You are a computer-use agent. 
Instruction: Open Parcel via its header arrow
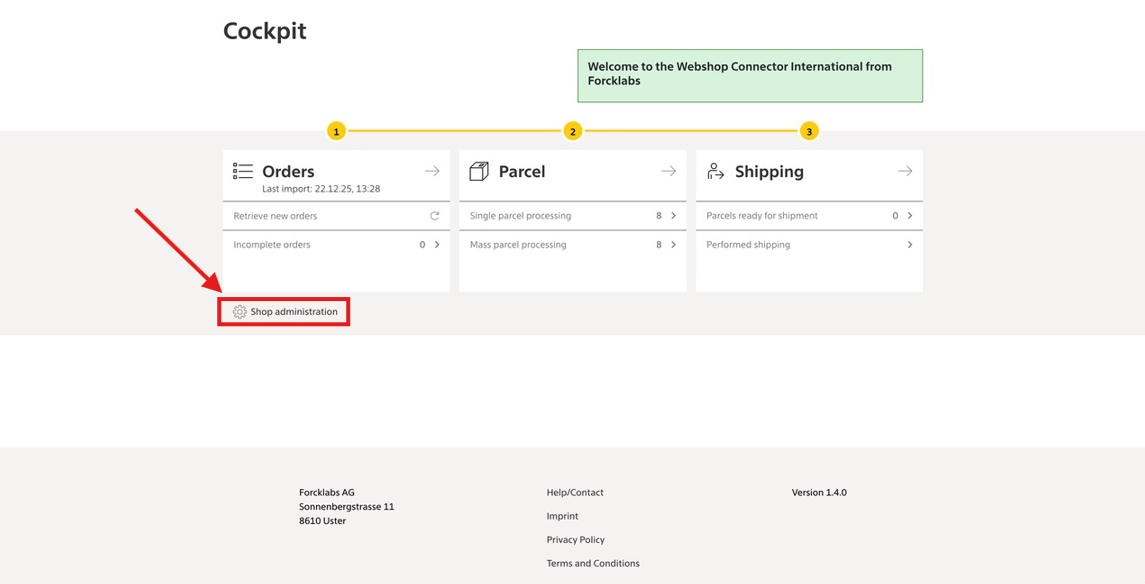(x=668, y=171)
